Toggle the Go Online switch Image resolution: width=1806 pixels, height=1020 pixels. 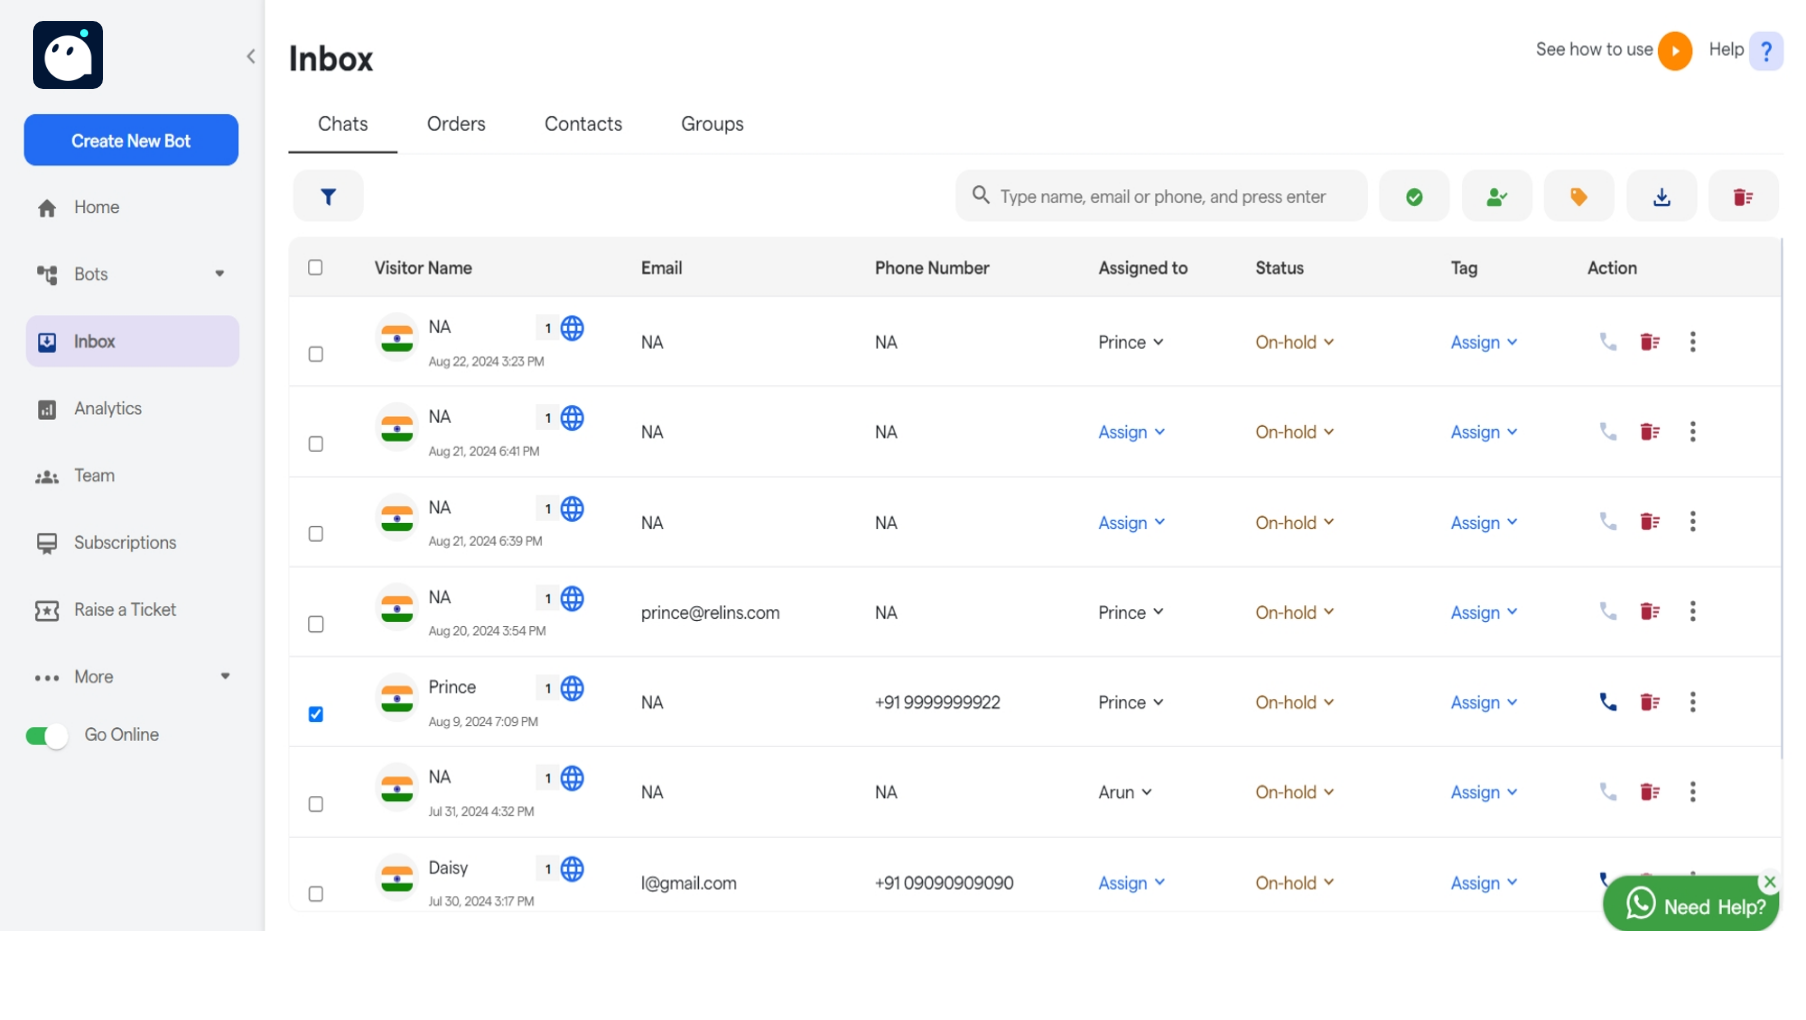point(46,736)
